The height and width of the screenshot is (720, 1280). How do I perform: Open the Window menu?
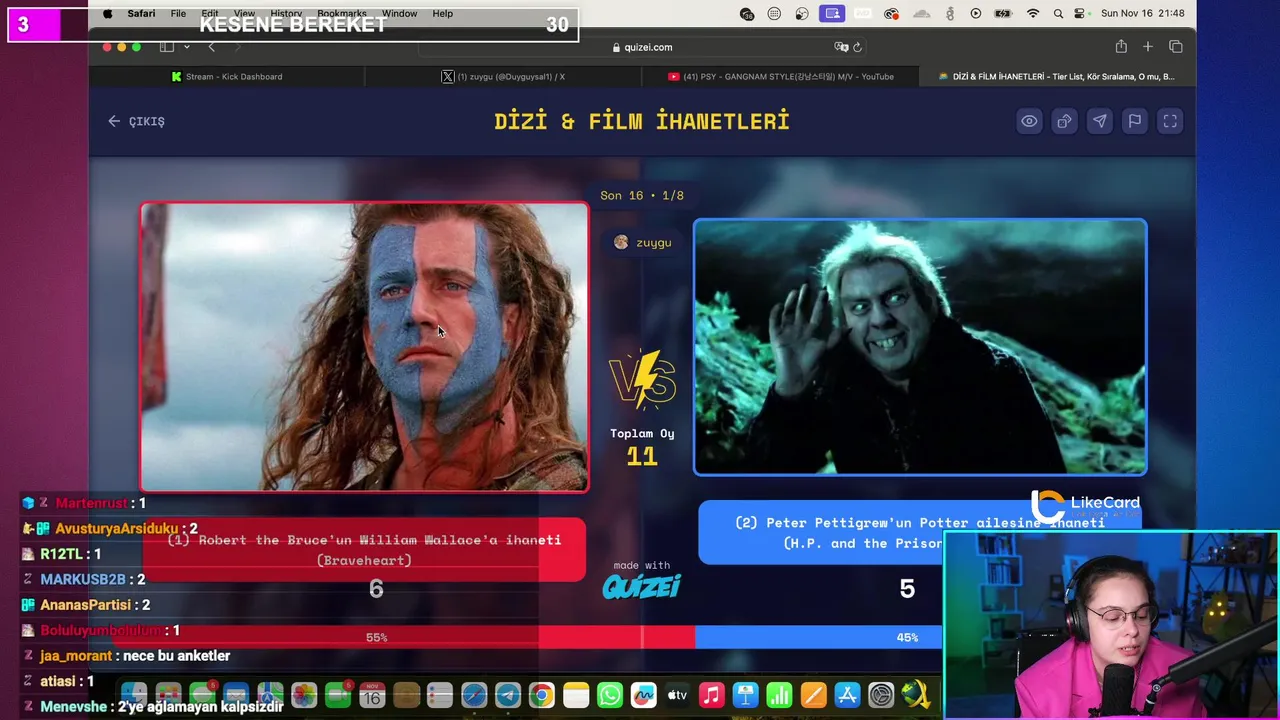(x=399, y=13)
